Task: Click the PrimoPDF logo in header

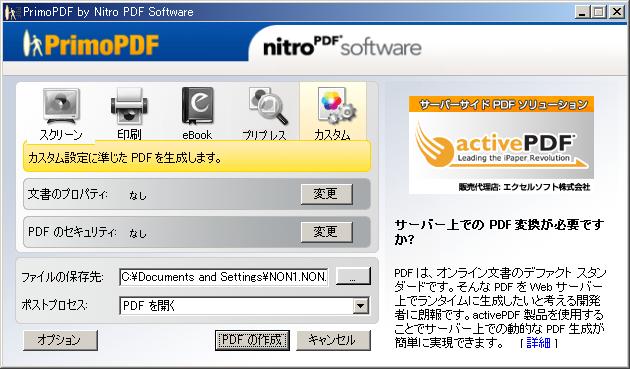Action: pyautogui.click(x=91, y=43)
